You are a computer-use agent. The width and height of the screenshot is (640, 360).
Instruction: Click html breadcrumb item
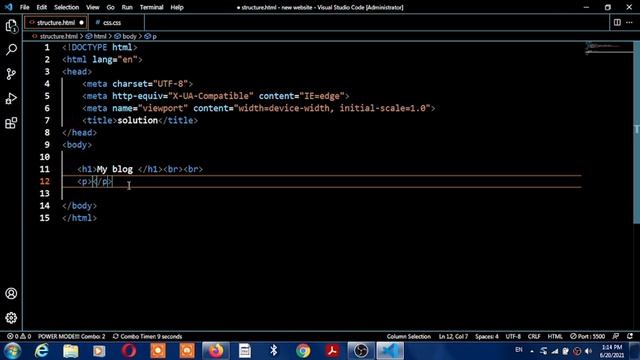pyautogui.click(x=100, y=36)
